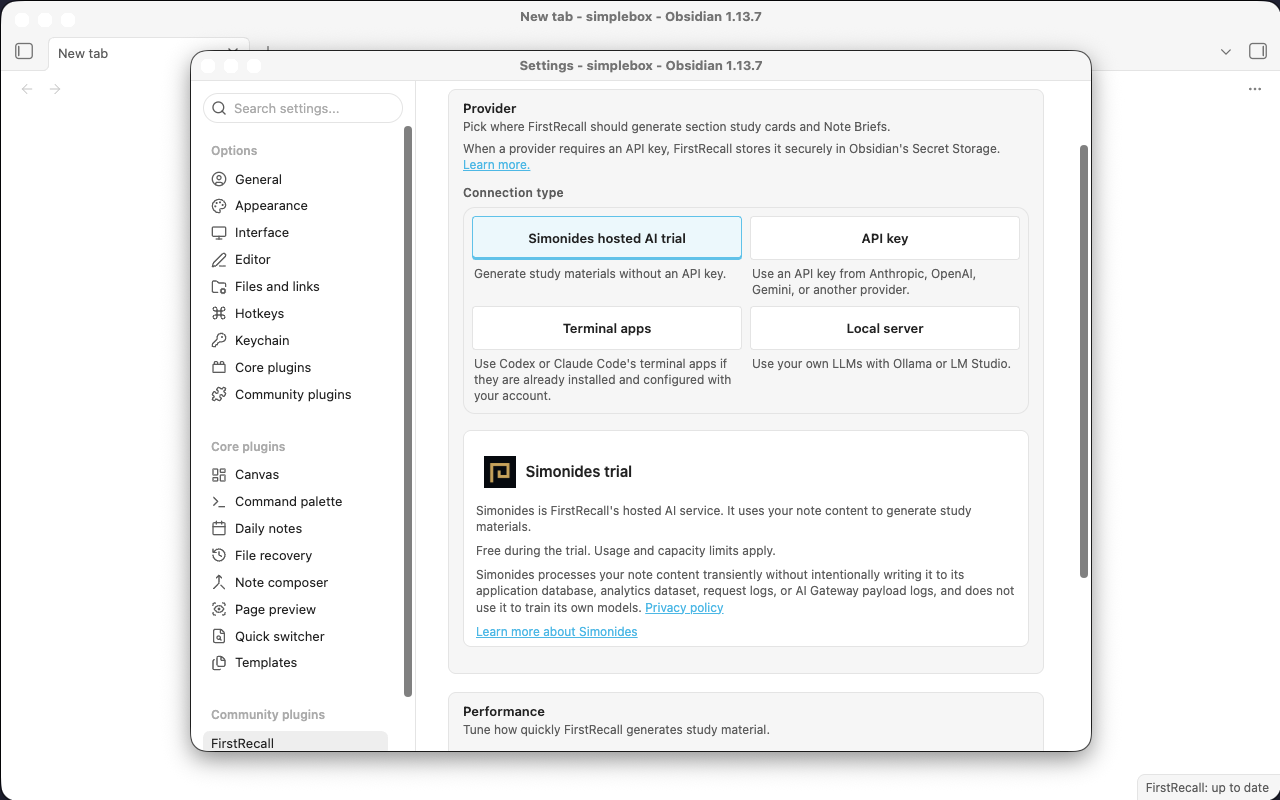The height and width of the screenshot is (800, 1280).
Task: Click the Appearance palette icon
Action: point(219,206)
